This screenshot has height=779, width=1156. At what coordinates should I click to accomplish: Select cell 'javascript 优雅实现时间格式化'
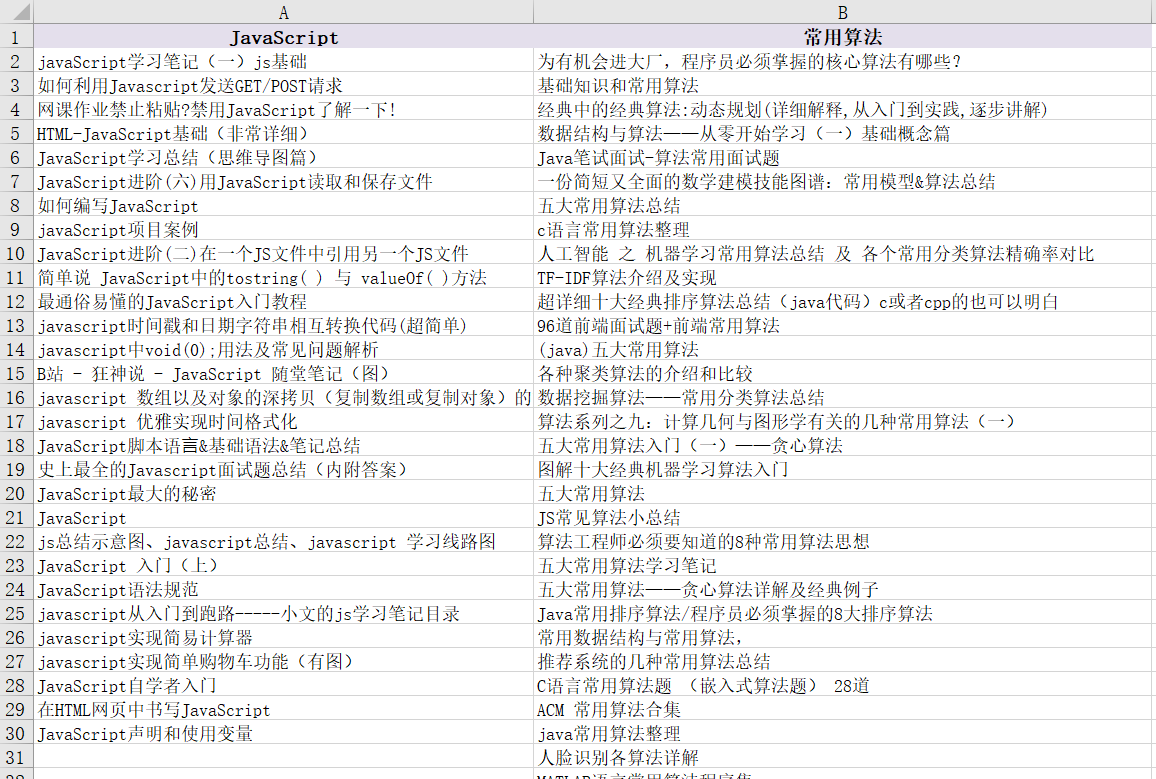pyautogui.click(x=284, y=422)
